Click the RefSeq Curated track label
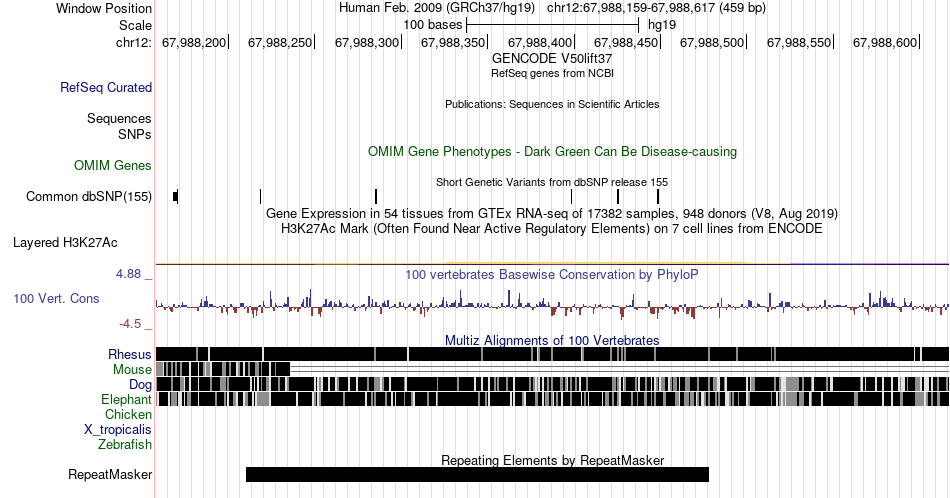Viewport: 950px width, 498px height. [x=106, y=87]
